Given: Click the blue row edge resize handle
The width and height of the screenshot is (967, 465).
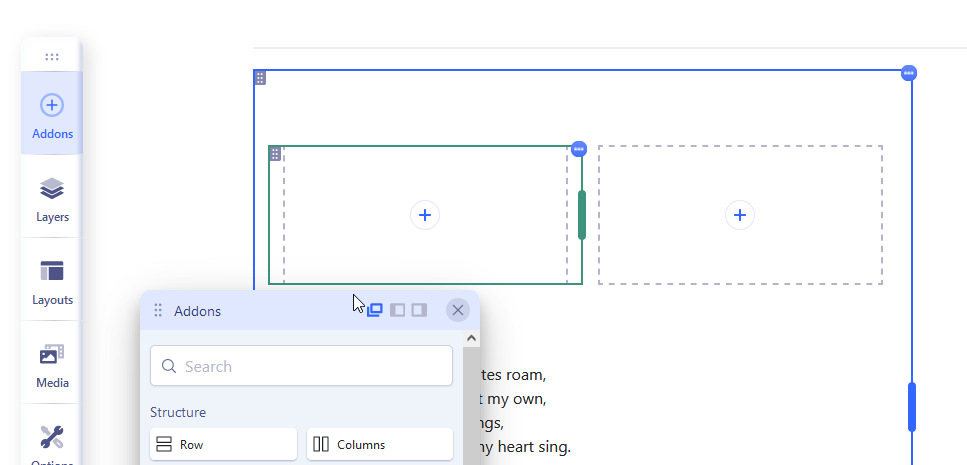Looking at the screenshot, I should 911,406.
